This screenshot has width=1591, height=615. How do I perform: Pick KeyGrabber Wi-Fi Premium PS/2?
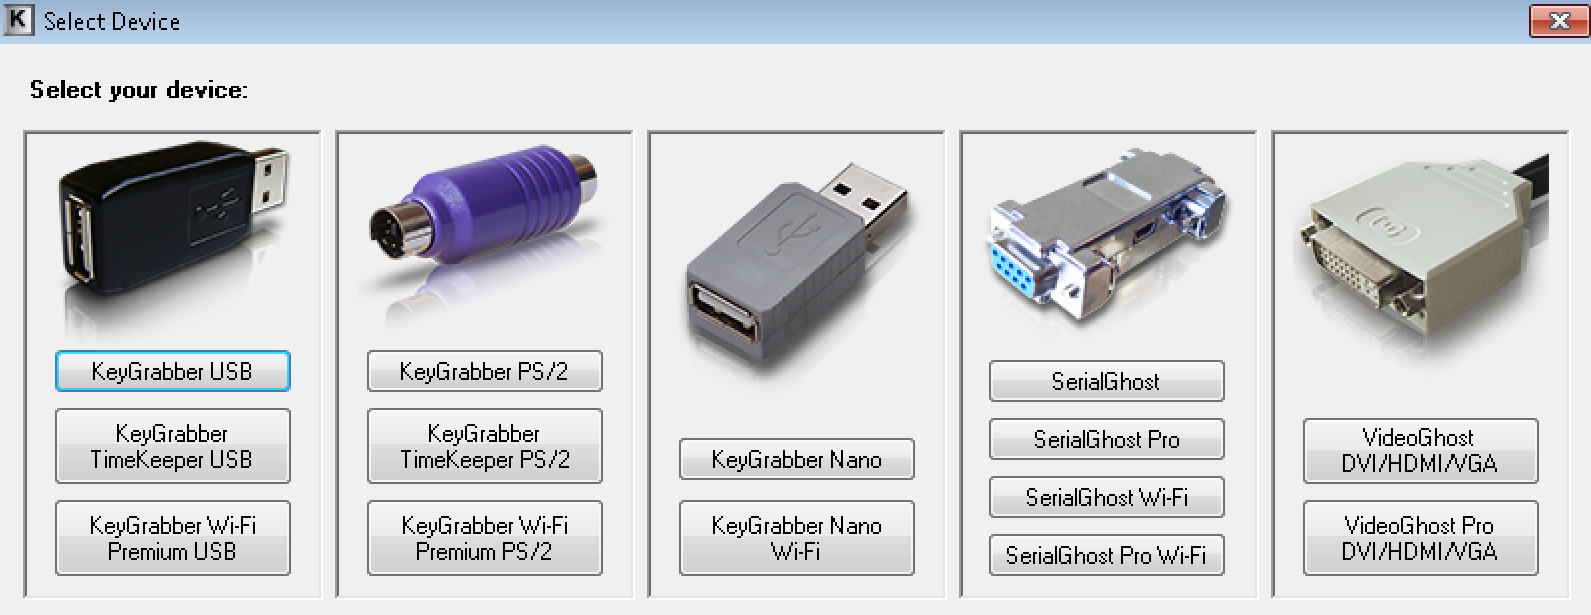[x=485, y=538]
